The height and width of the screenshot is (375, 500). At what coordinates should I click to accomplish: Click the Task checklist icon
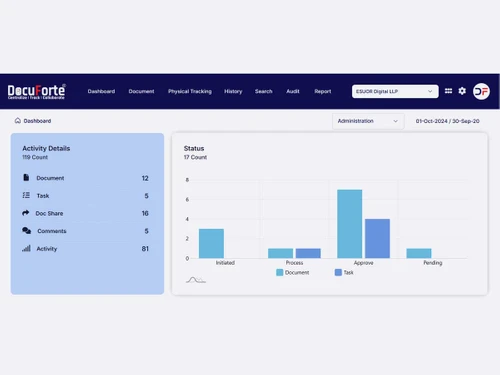point(26,195)
